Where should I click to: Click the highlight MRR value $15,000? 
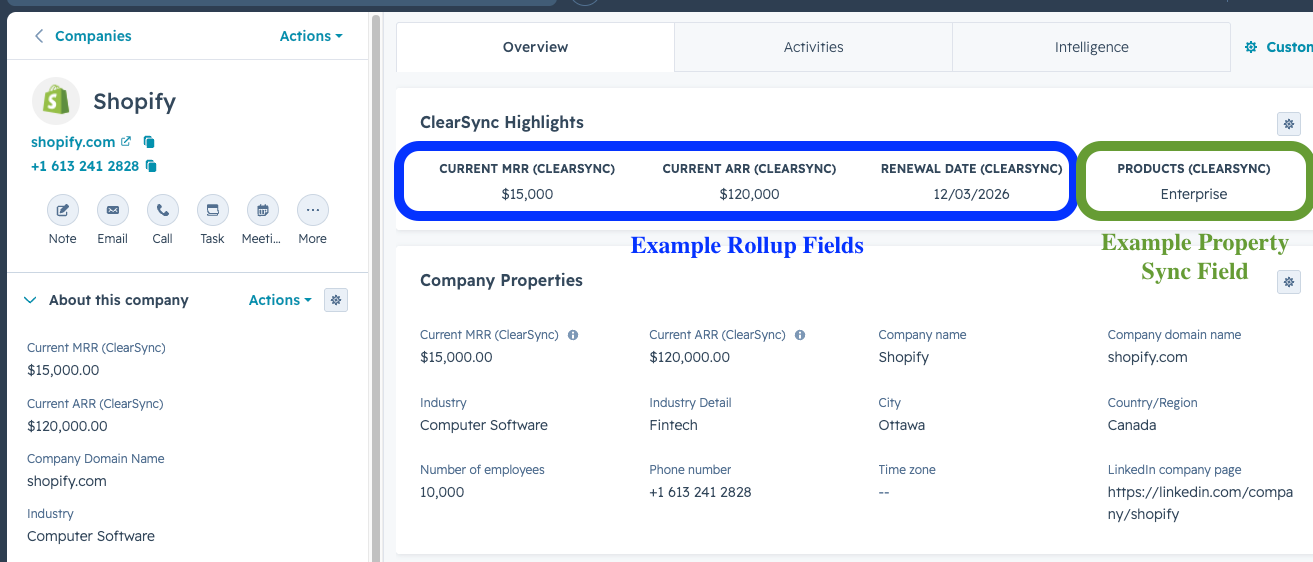[527, 194]
